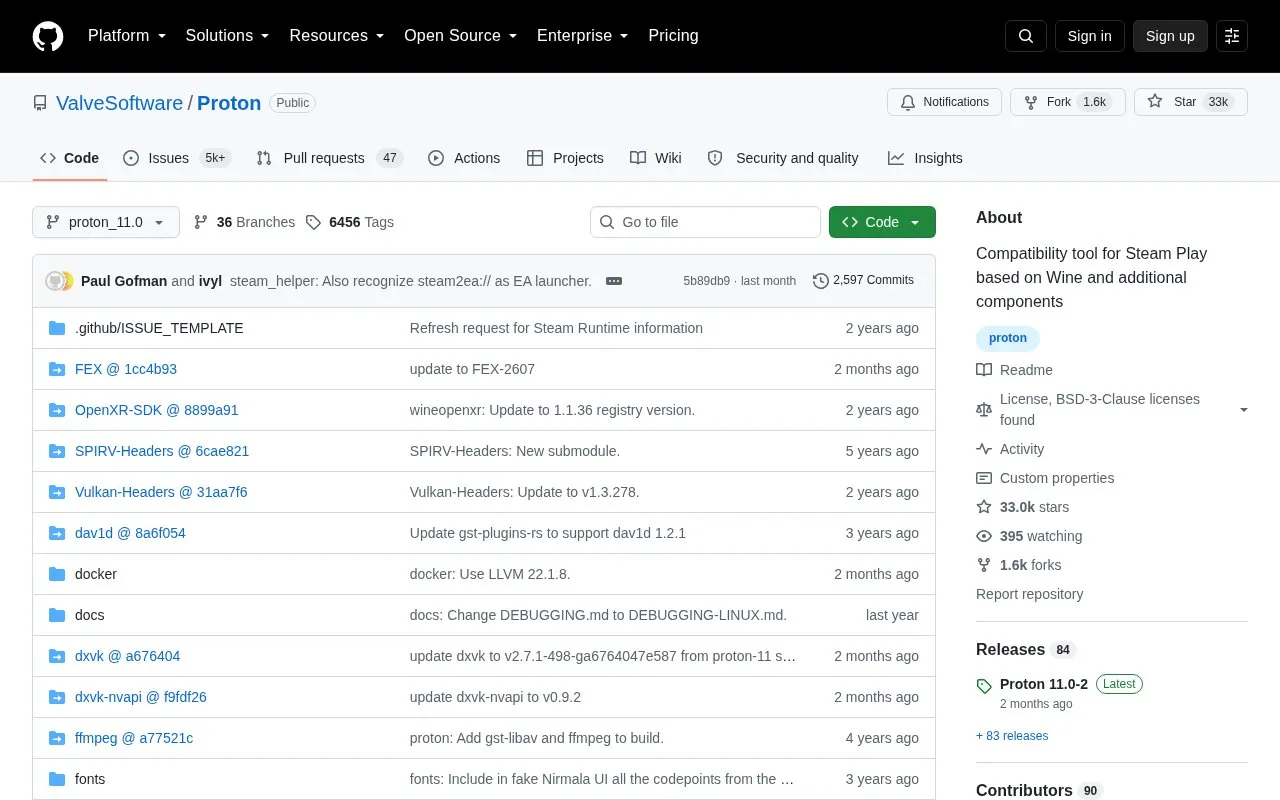This screenshot has width=1280, height=800.
Task: Show the expanded commit message ellipsis
Action: (614, 281)
